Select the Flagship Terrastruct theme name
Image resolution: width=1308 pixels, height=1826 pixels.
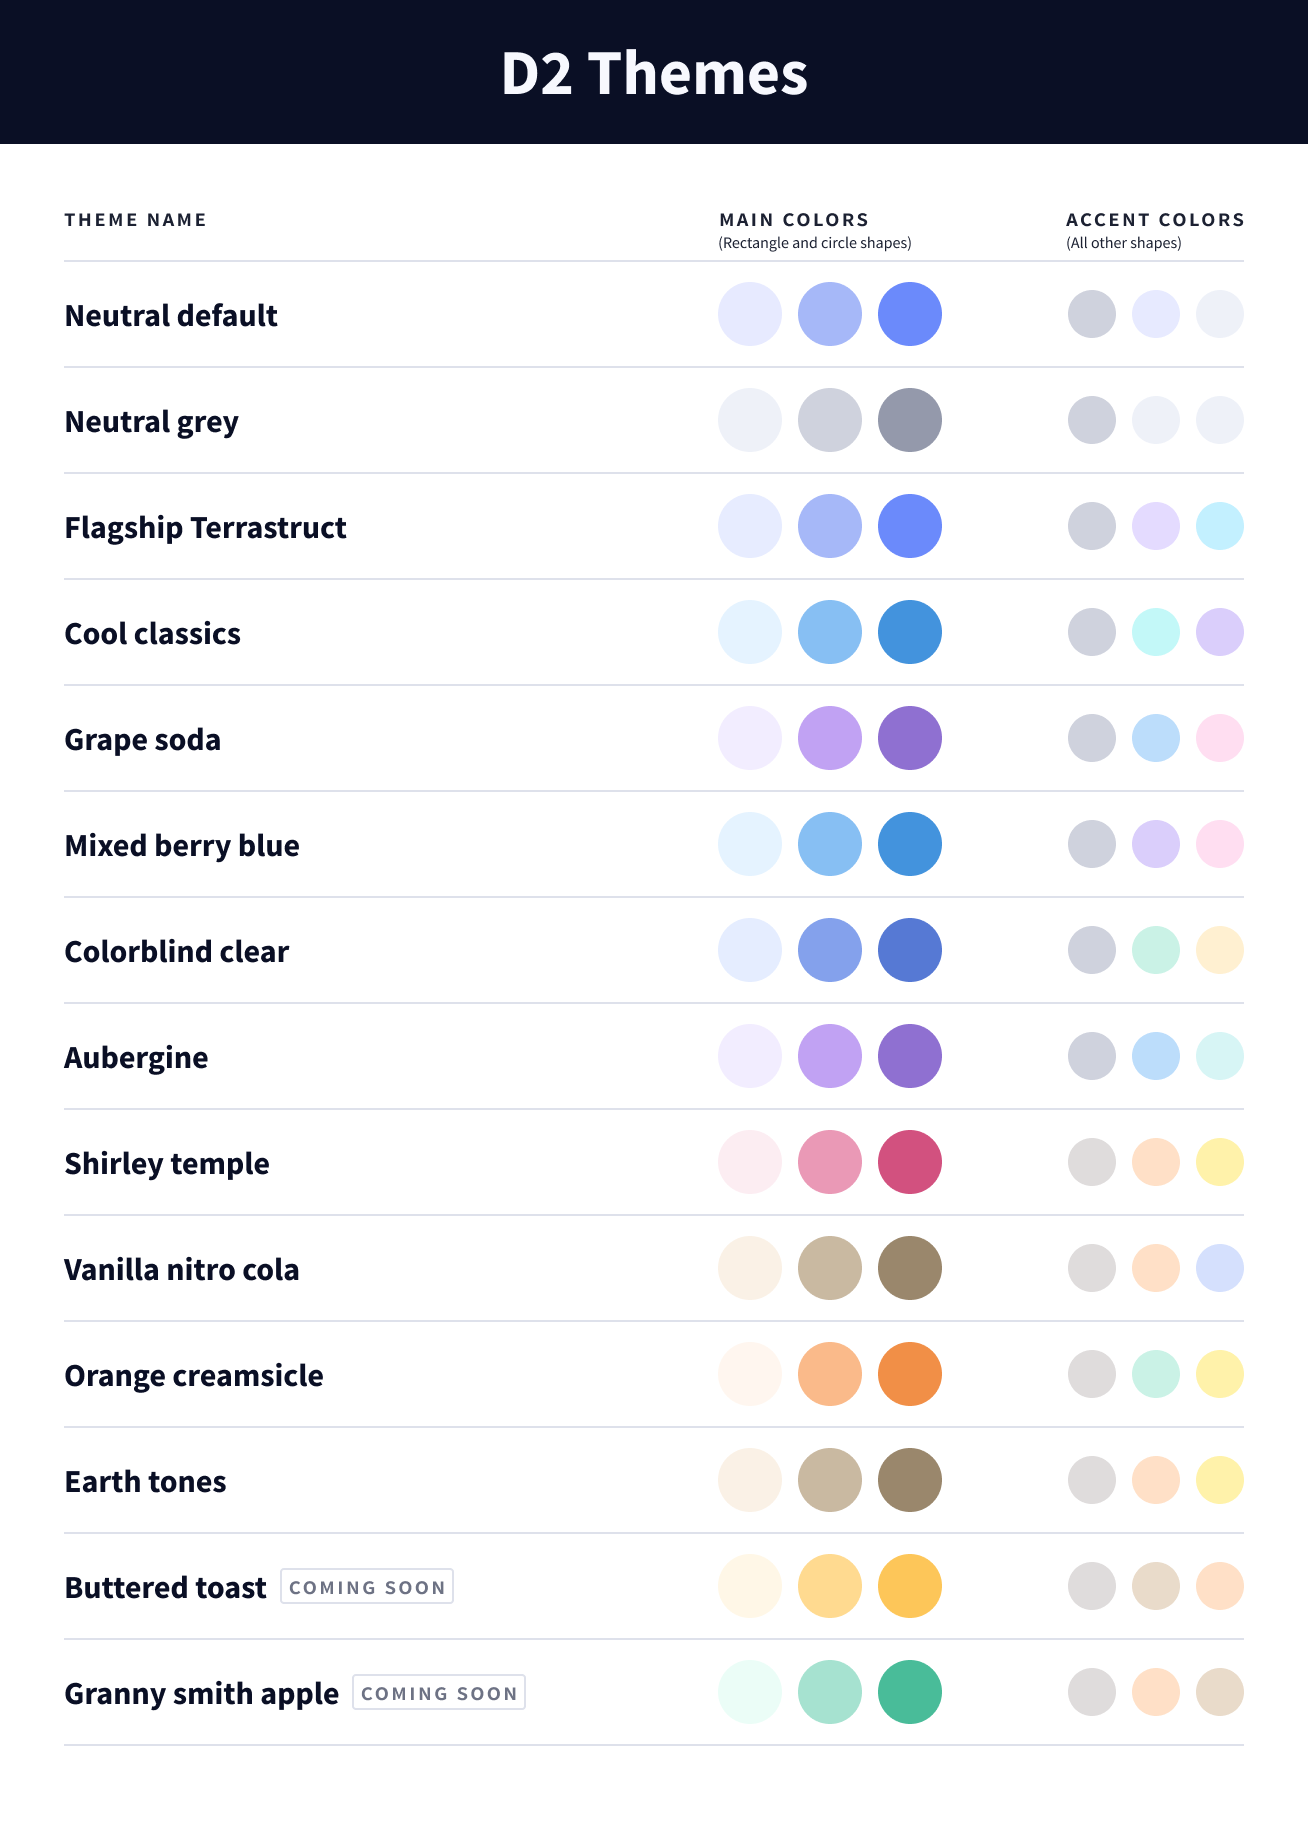click(205, 528)
